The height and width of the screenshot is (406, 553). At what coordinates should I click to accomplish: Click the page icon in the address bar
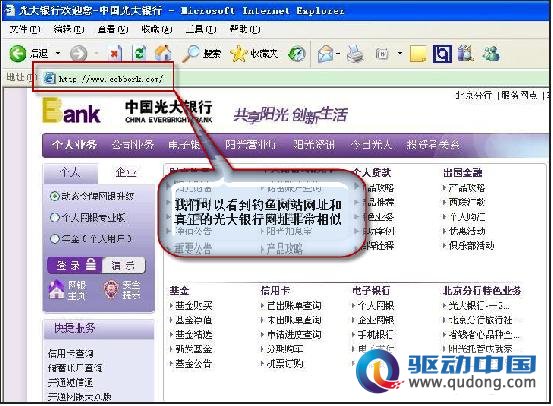49,78
